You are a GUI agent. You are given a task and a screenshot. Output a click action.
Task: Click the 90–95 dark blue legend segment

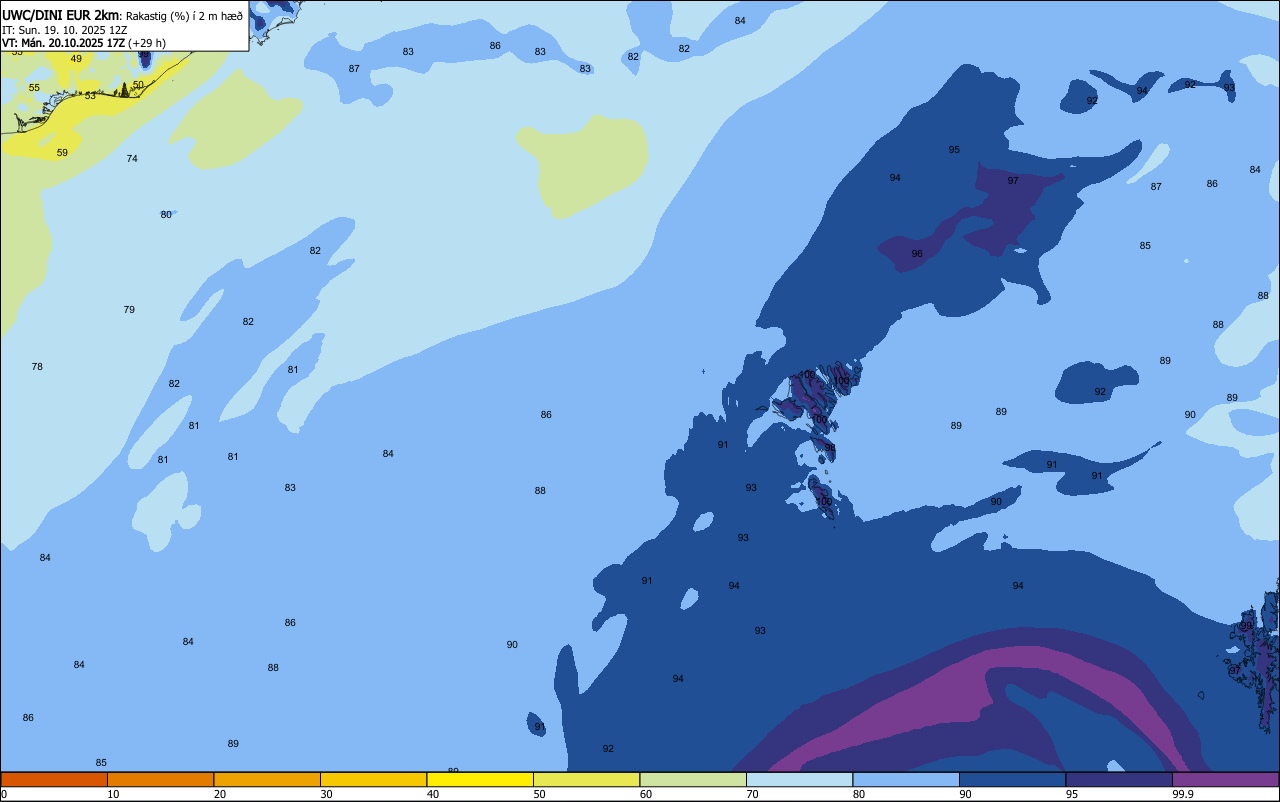click(1012, 780)
